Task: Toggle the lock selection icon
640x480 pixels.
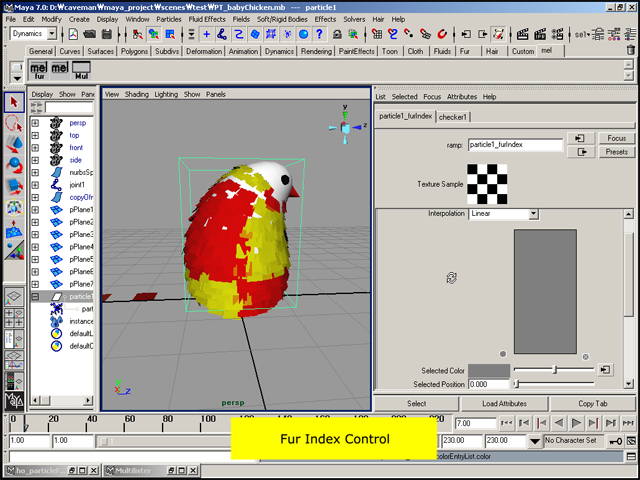Action: (337, 34)
